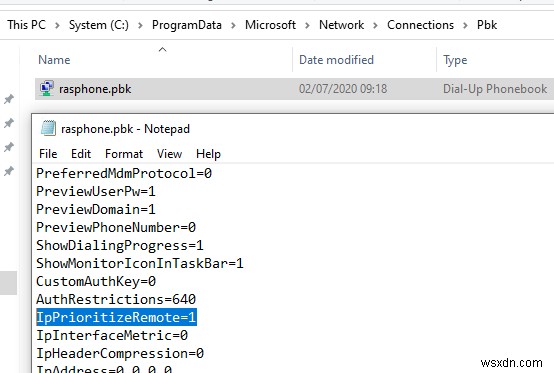Click line PreviewDomain=1
This screenshot has width=554, height=373.
96,209
